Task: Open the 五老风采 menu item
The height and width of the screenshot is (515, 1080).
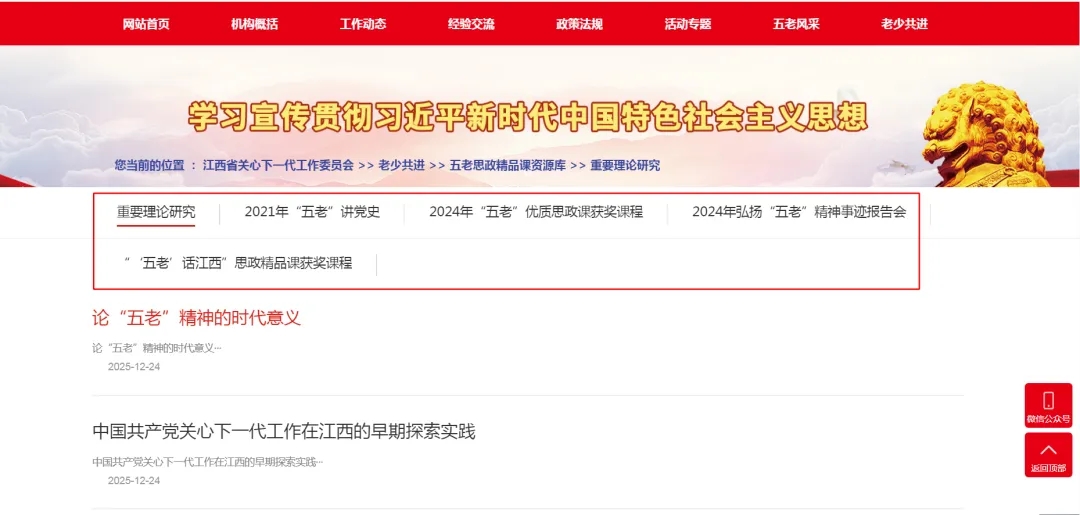Action: pos(796,24)
